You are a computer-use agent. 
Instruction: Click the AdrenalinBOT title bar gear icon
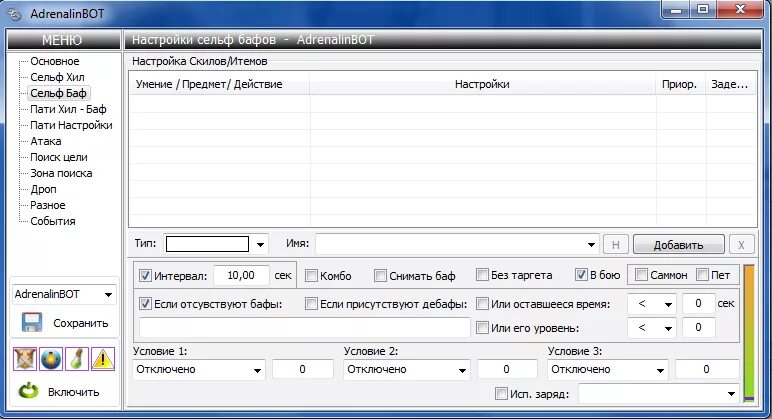click(x=15, y=14)
